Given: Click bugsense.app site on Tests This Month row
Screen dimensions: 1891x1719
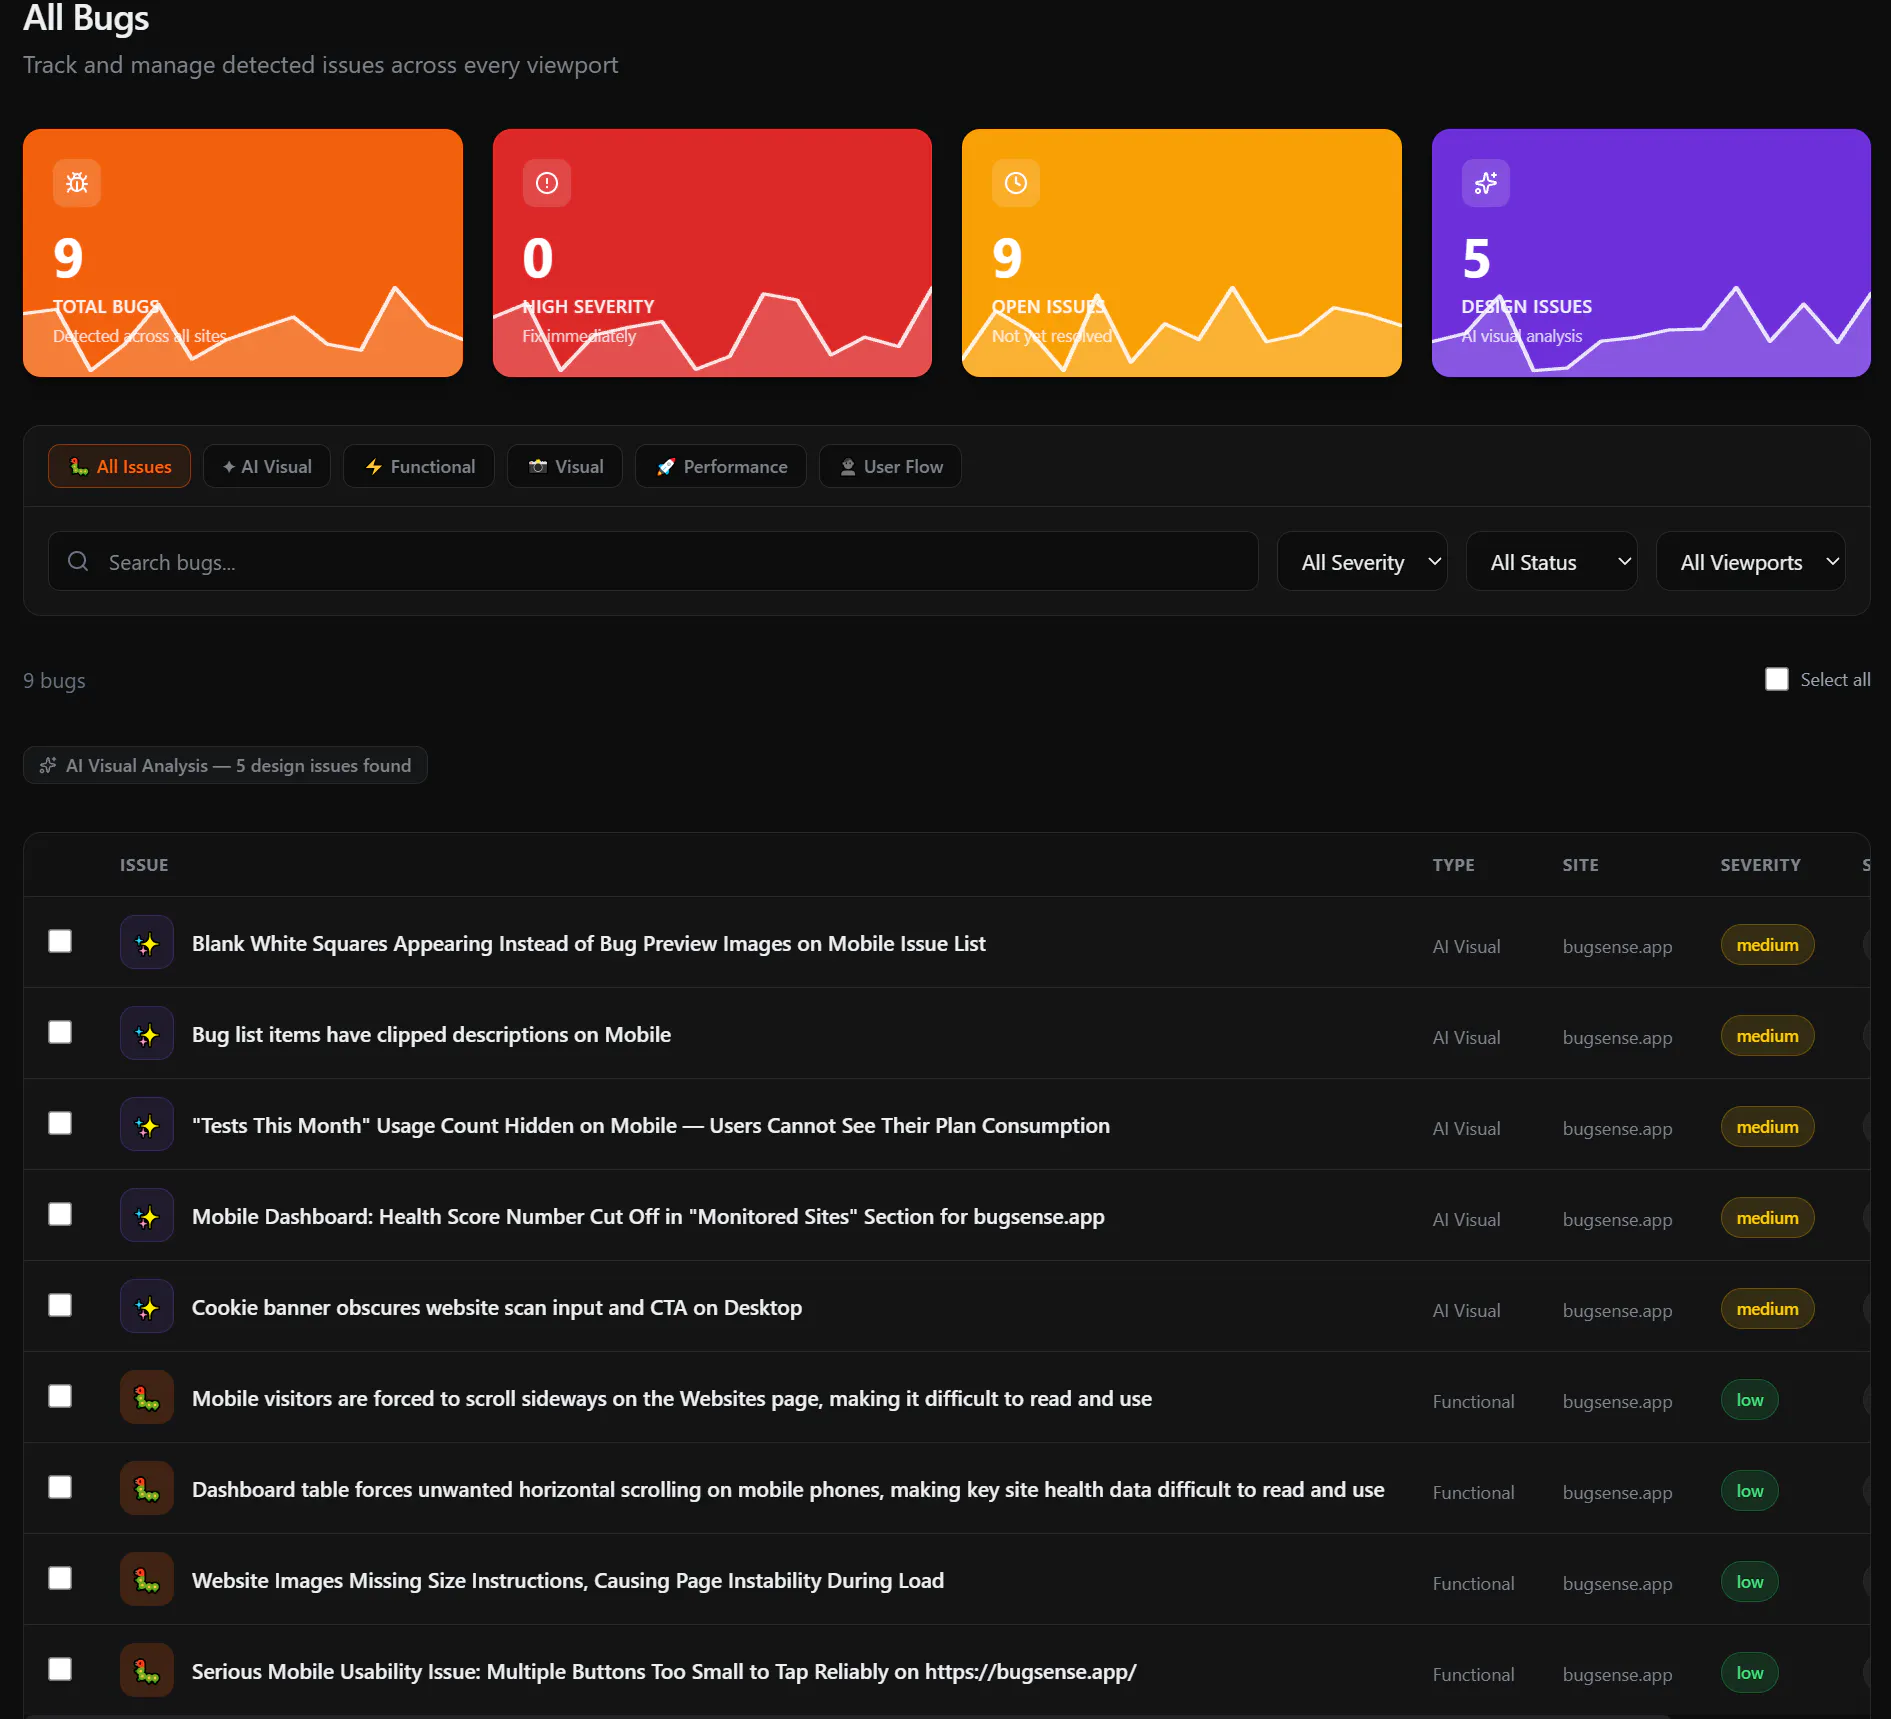Looking at the screenshot, I should [x=1617, y=1128].
